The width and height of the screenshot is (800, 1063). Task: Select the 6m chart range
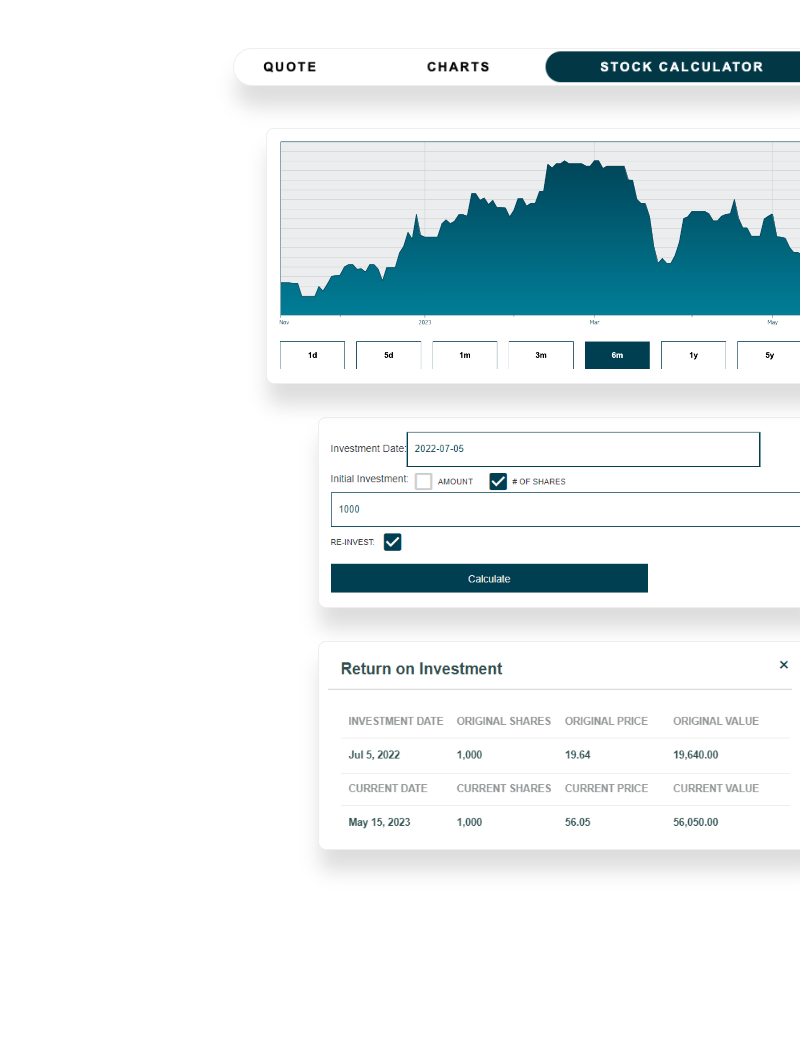coord(617,355)
